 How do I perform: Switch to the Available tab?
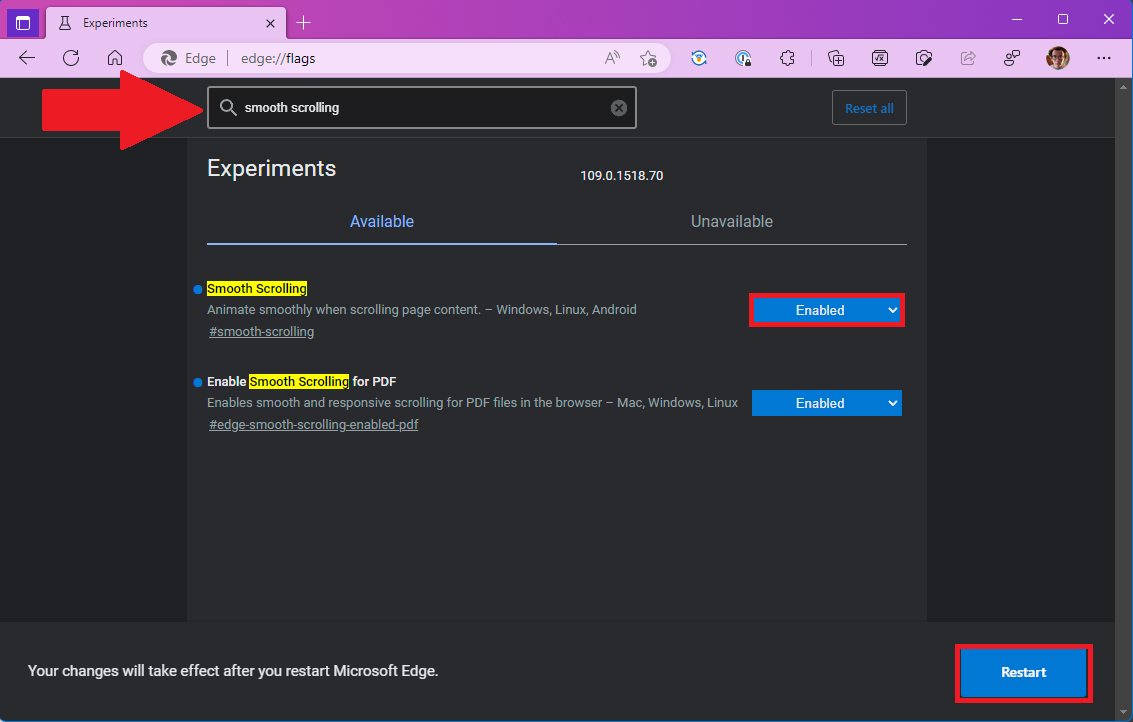(382, 222)
